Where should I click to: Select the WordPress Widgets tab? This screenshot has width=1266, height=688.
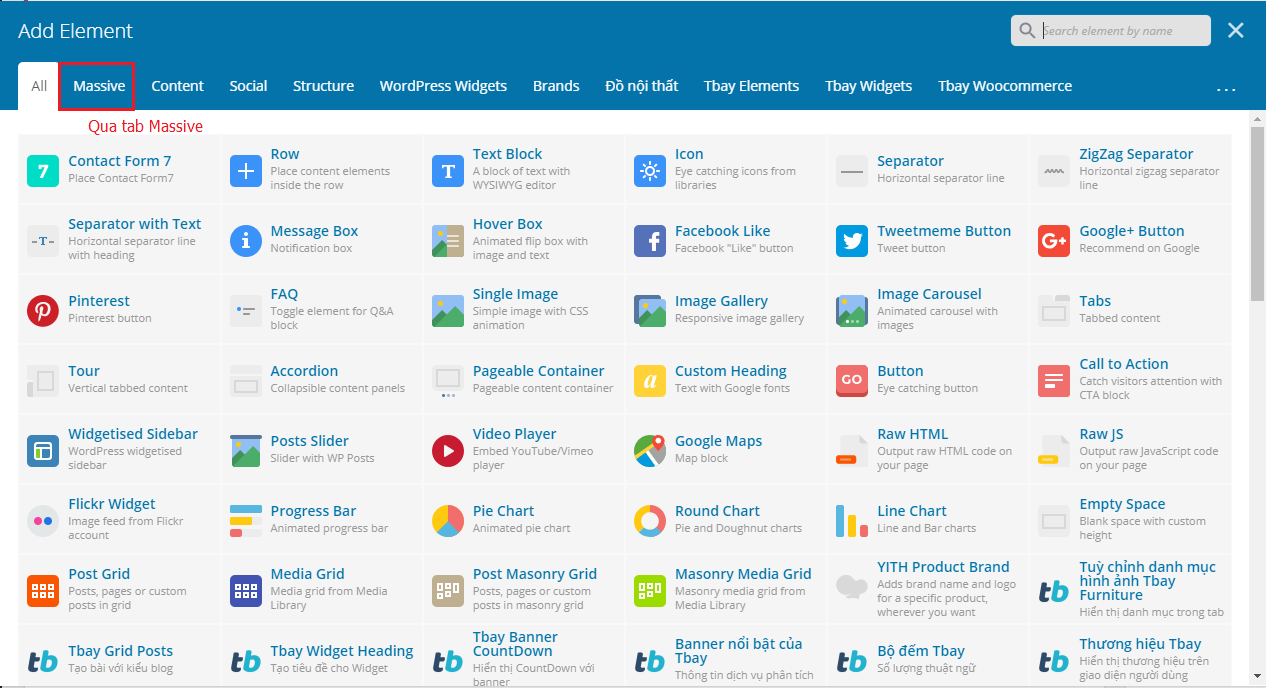pos(443,86)
